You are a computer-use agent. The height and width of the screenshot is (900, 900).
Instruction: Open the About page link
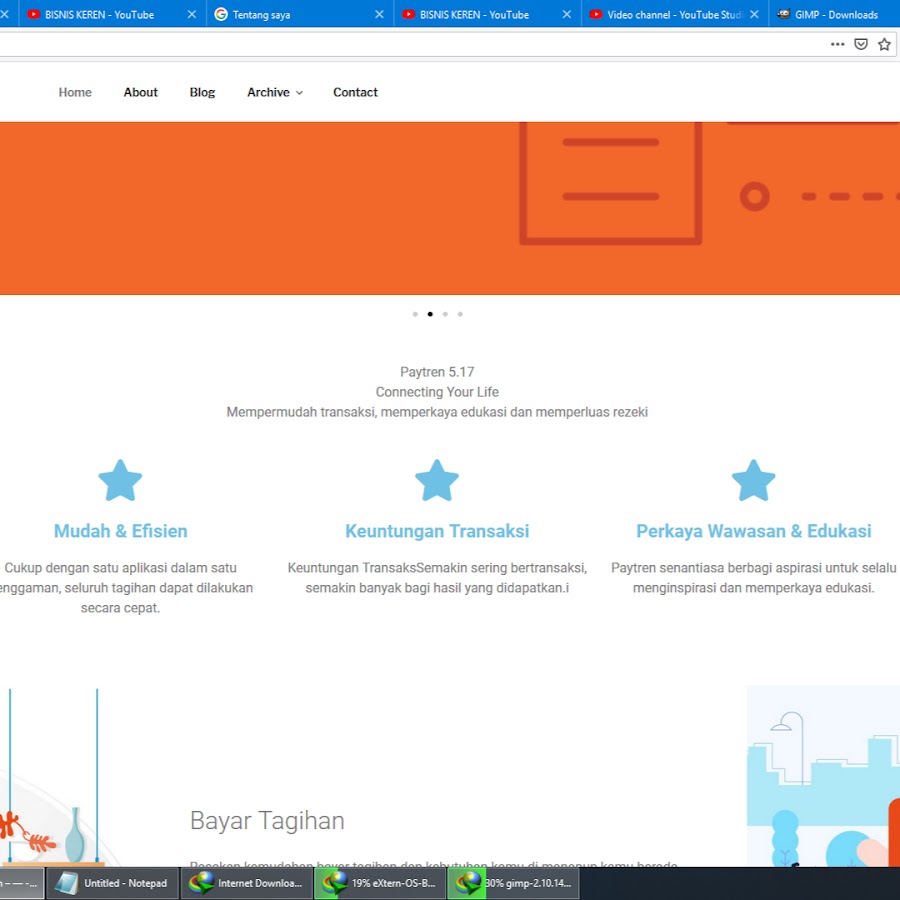(x=141, y=92)
